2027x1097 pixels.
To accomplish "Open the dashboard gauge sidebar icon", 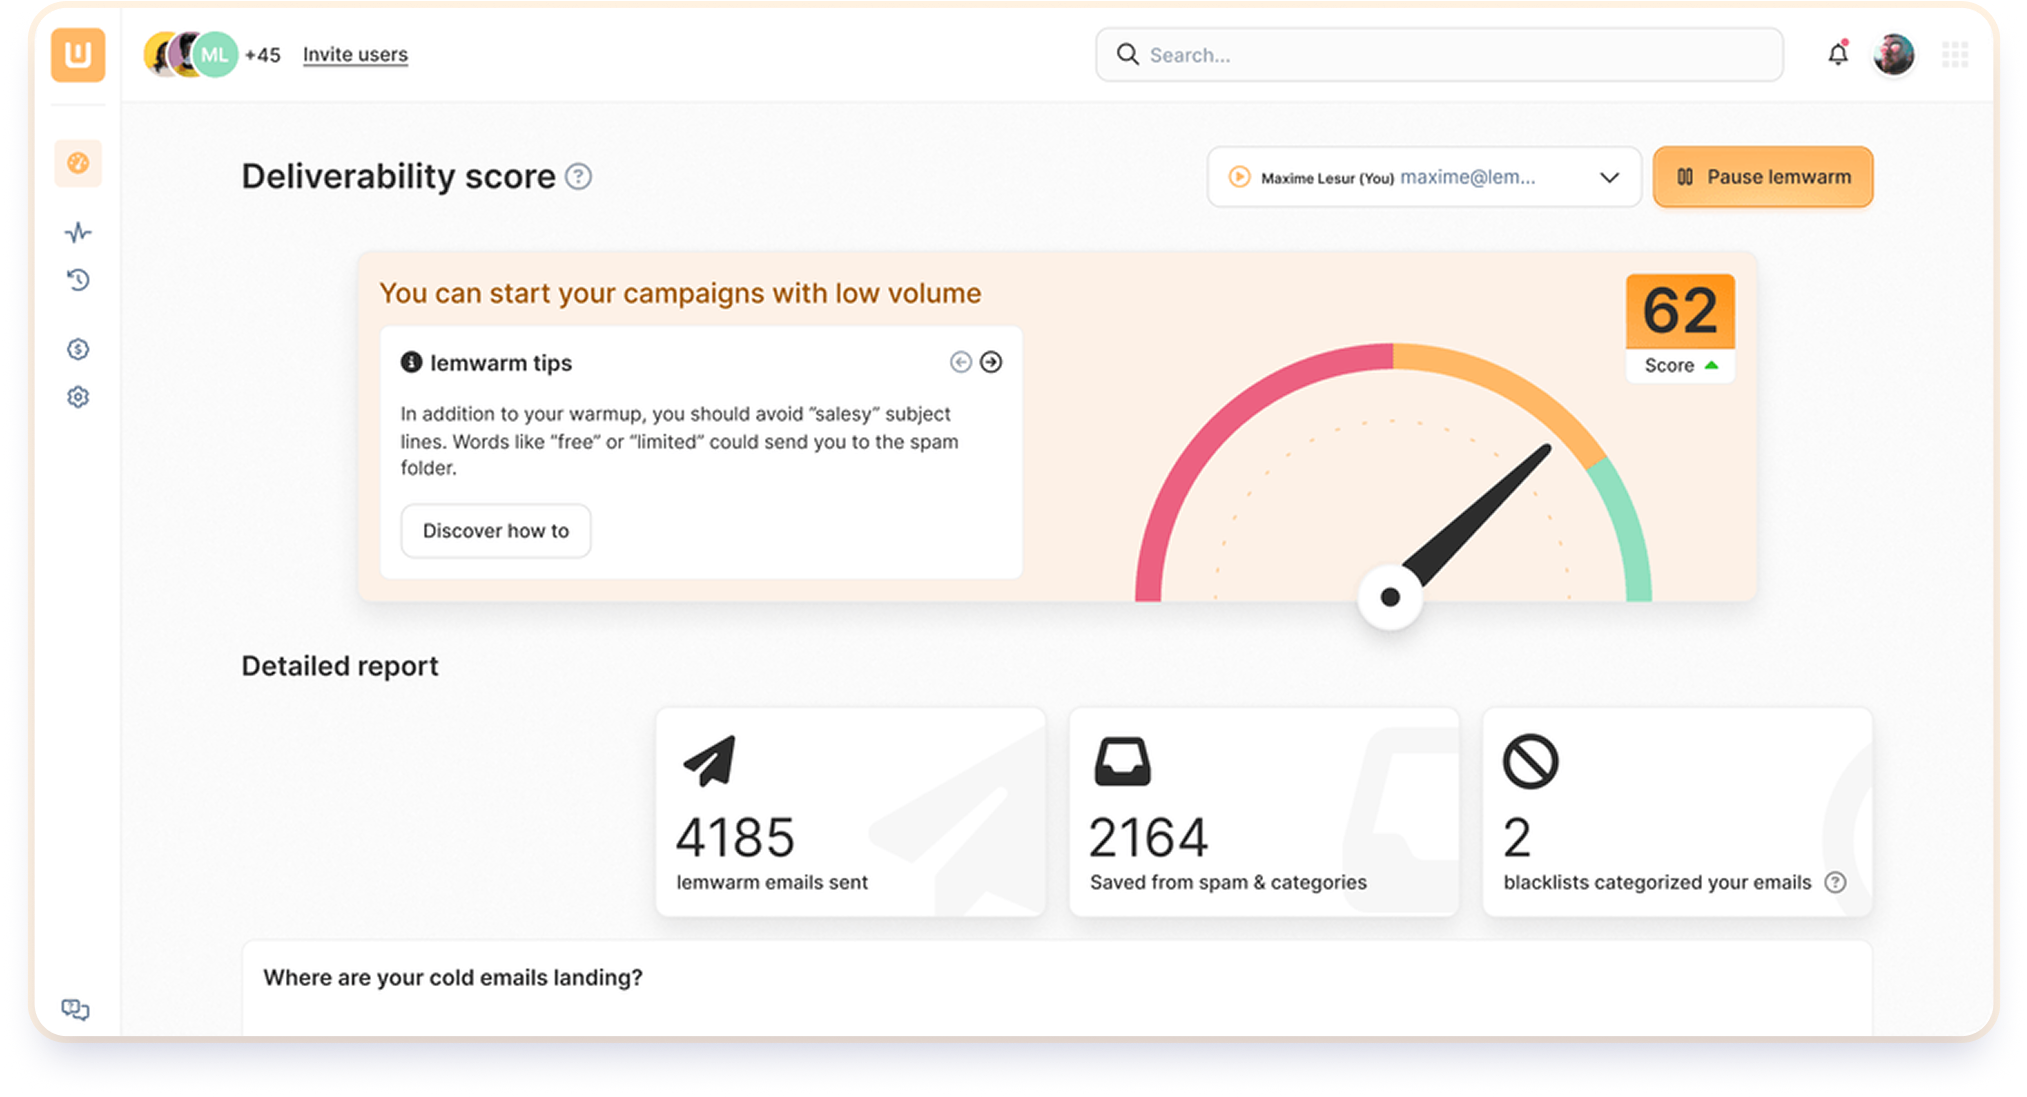I will pyautogui.click(x=78, y=163).
